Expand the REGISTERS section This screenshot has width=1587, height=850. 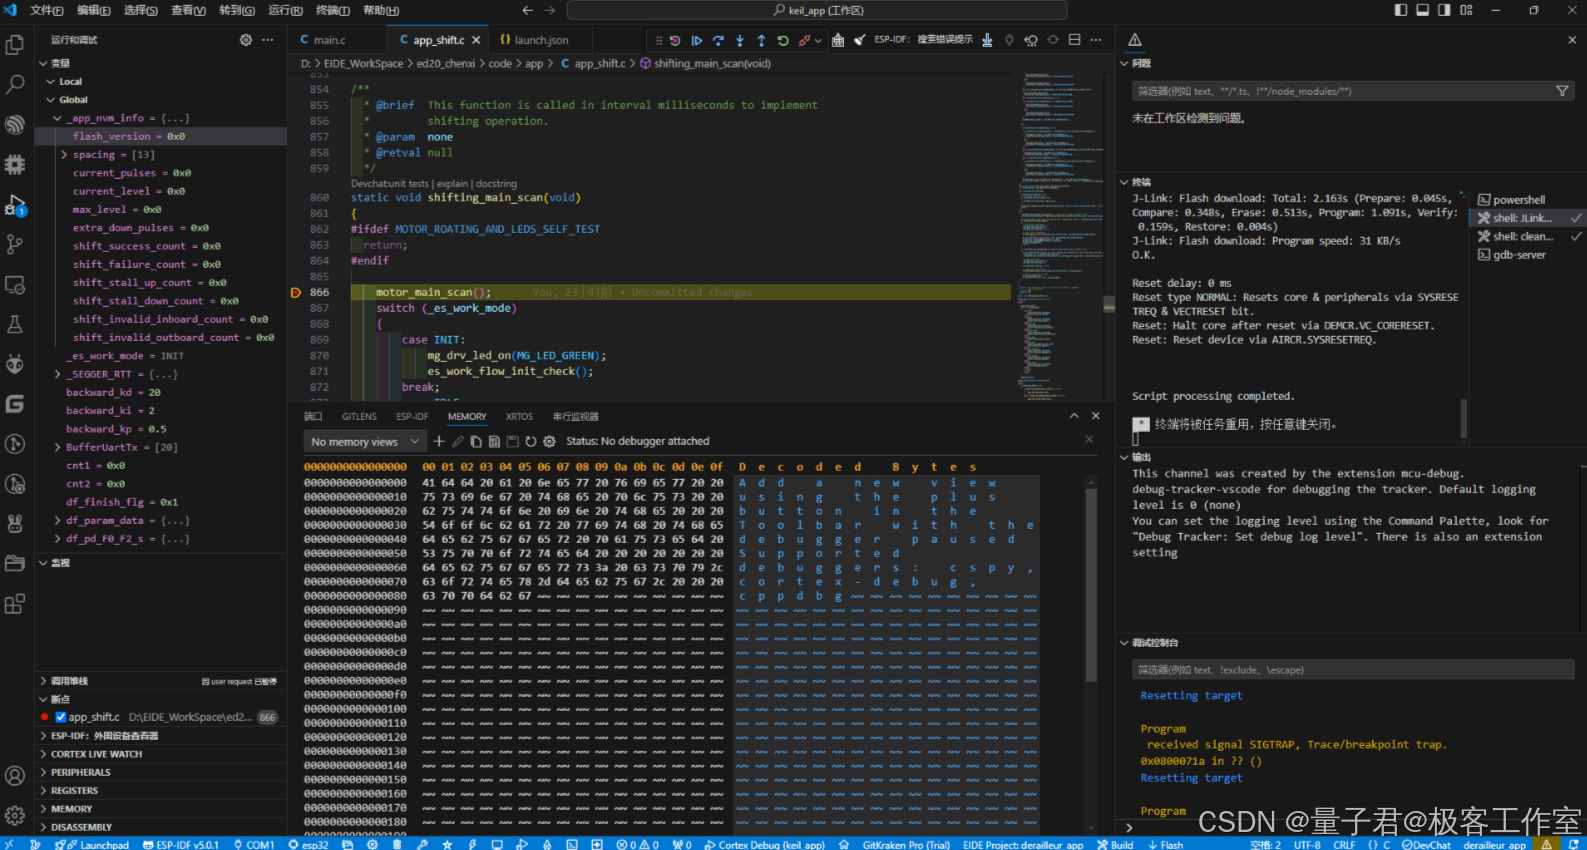pyautogui.click(x=160, y=790)
